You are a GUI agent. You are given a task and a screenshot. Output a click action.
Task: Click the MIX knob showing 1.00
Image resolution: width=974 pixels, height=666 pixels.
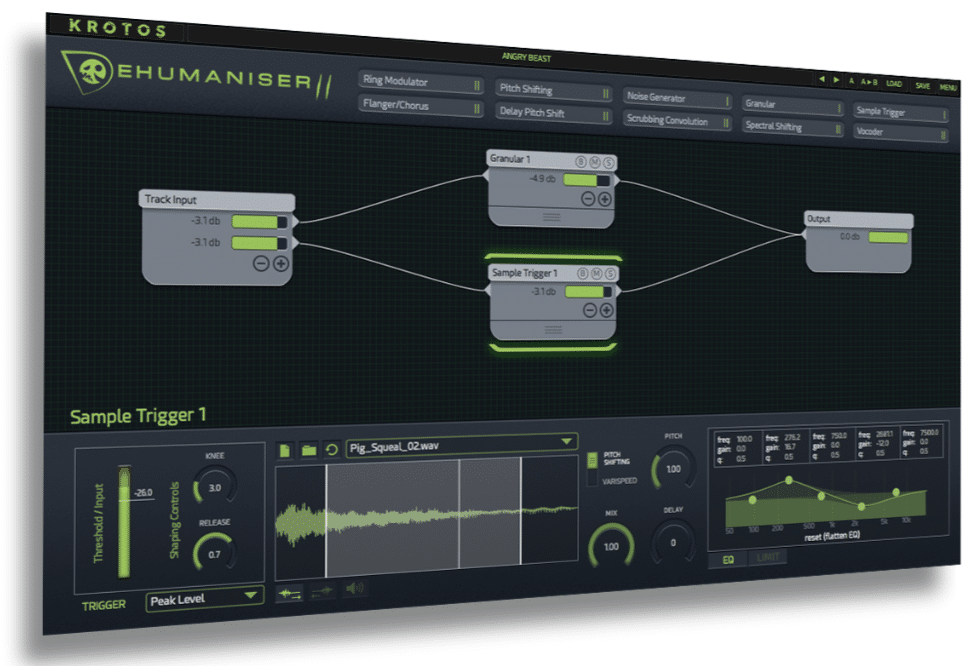pos(611,547)
